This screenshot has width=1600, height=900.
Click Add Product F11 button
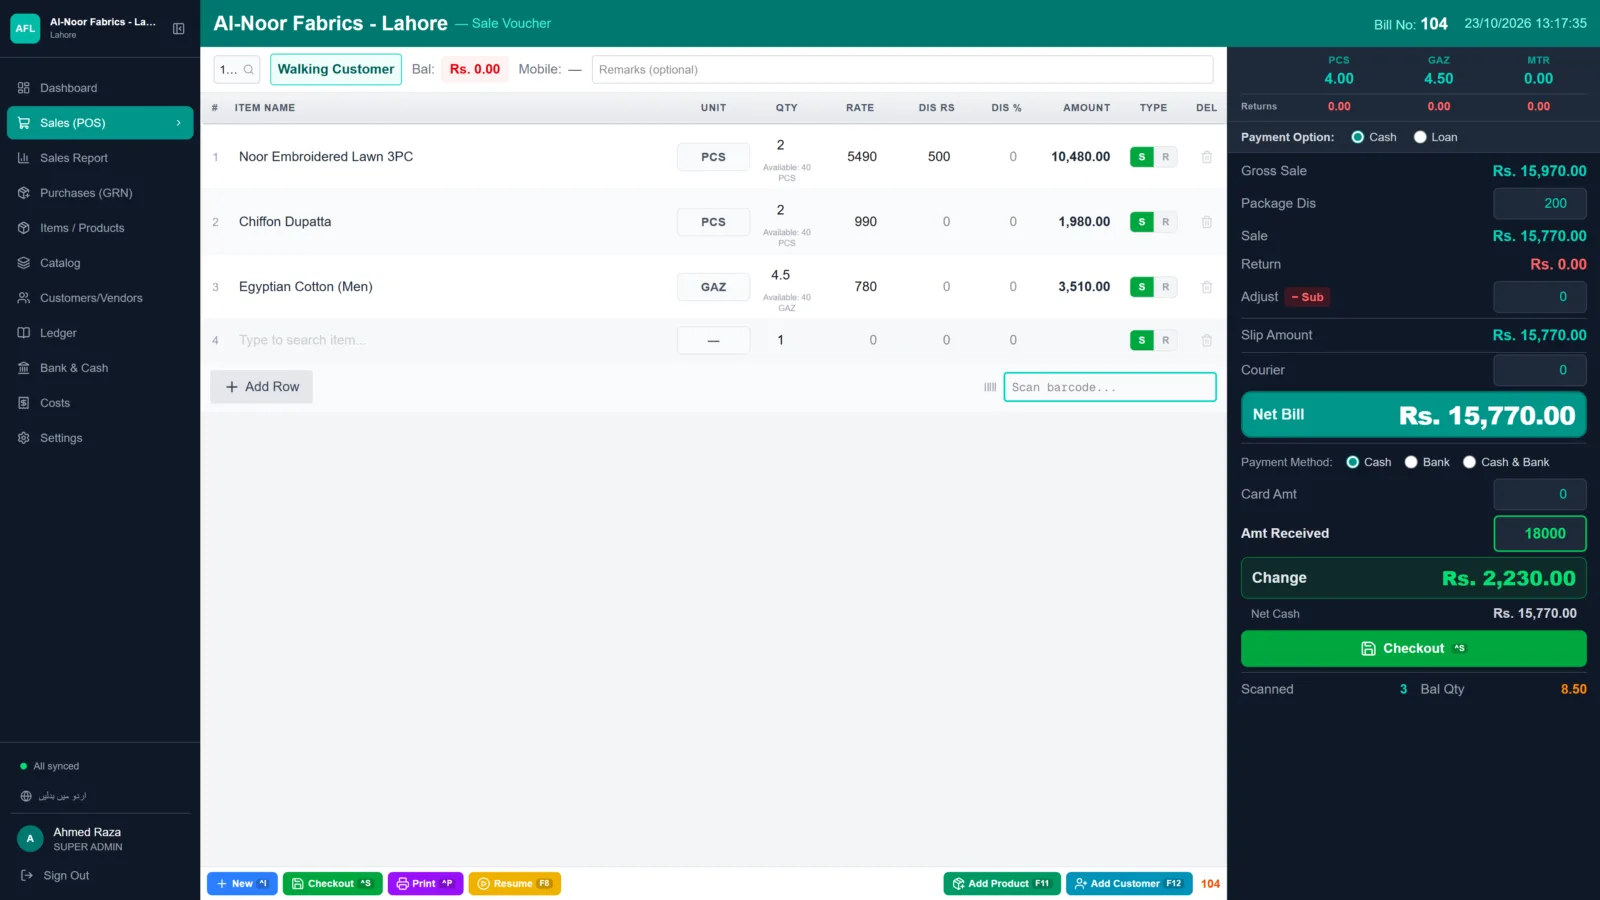tap(1001, 884)
